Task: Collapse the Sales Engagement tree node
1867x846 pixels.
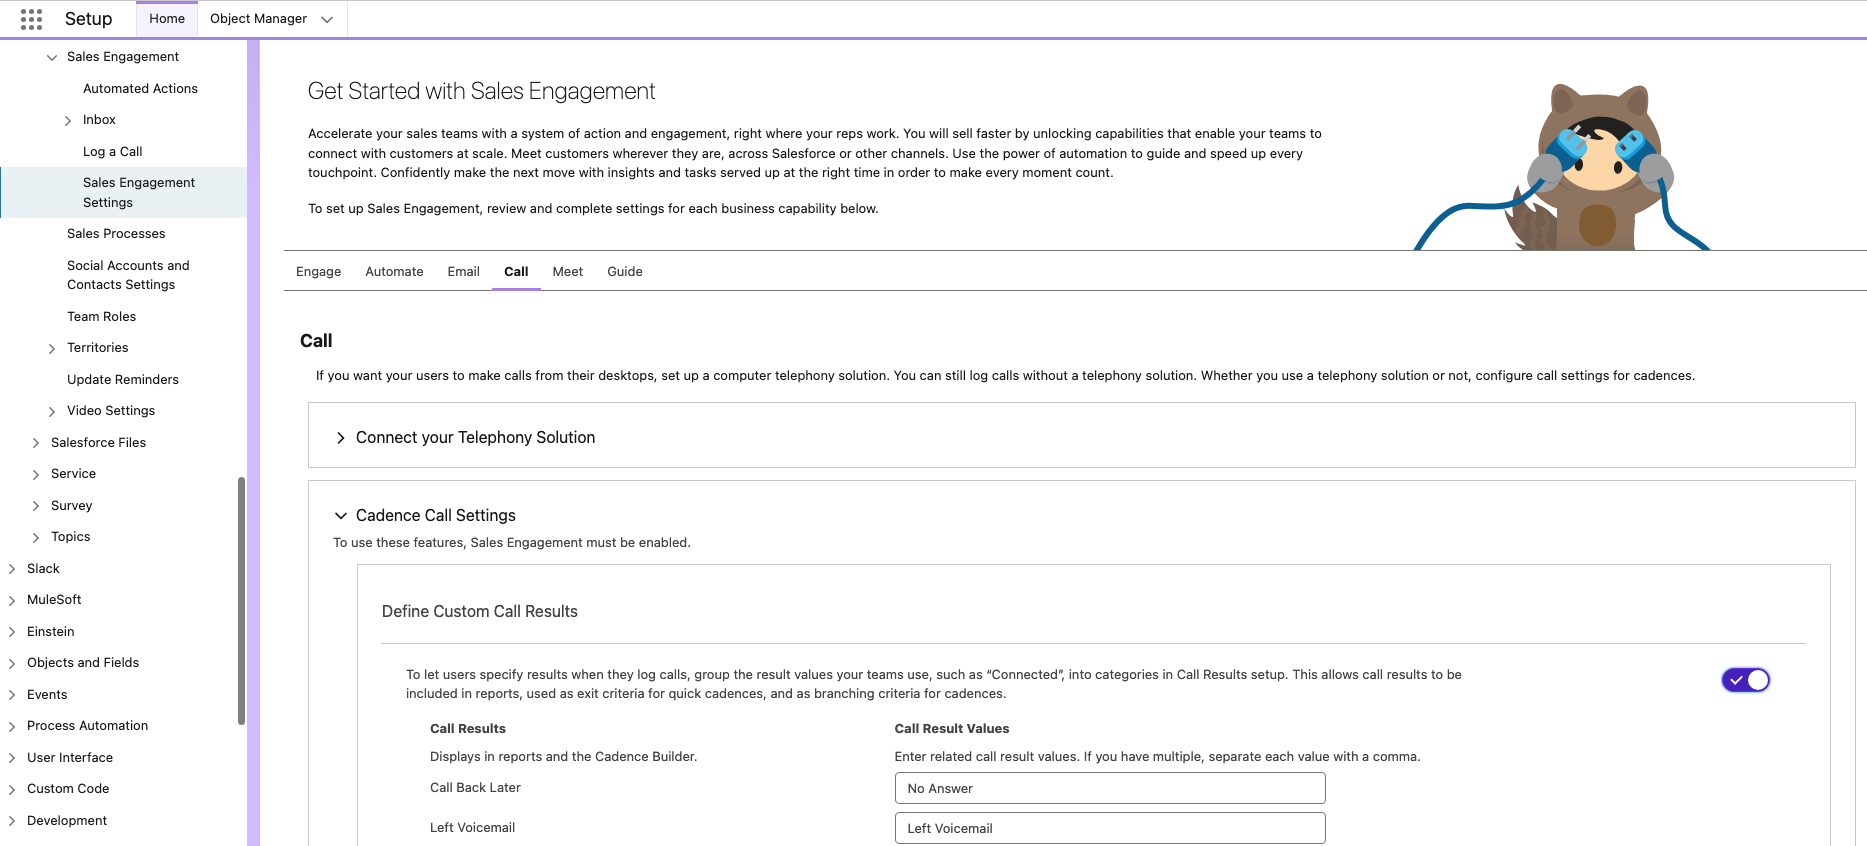Action: (x=52, y=57)
